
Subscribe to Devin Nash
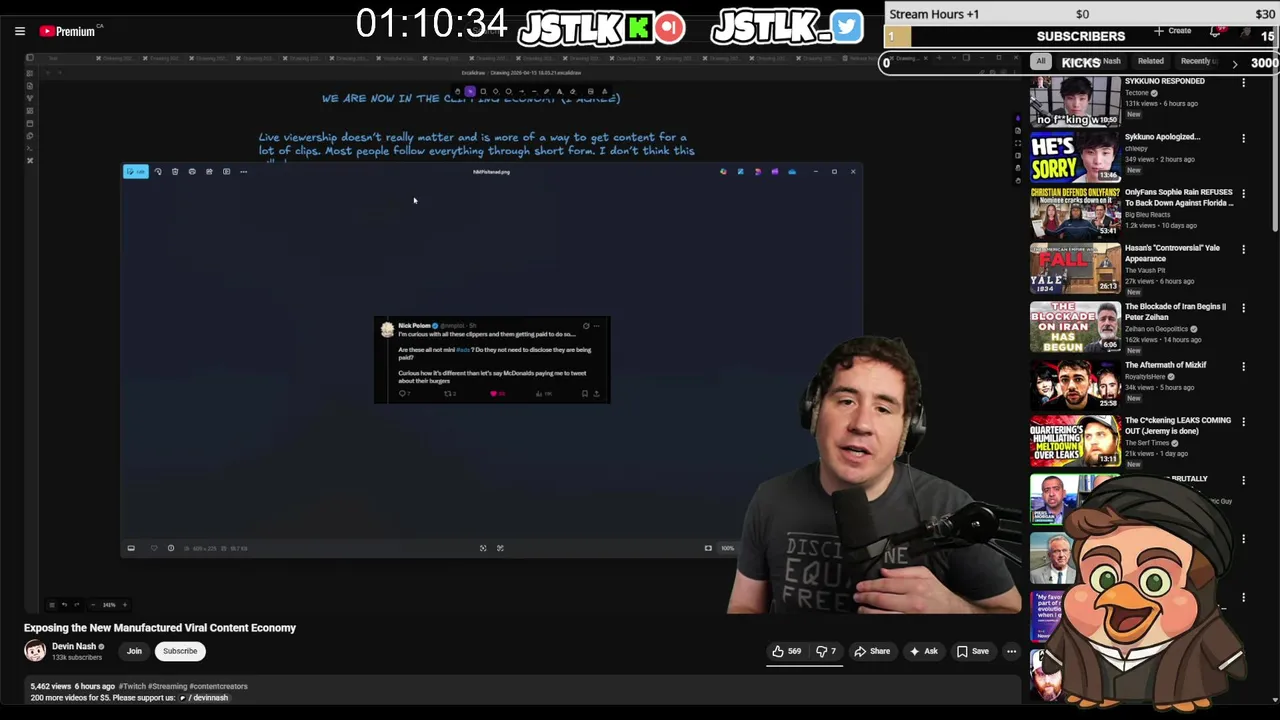click(x=180, y=651)
